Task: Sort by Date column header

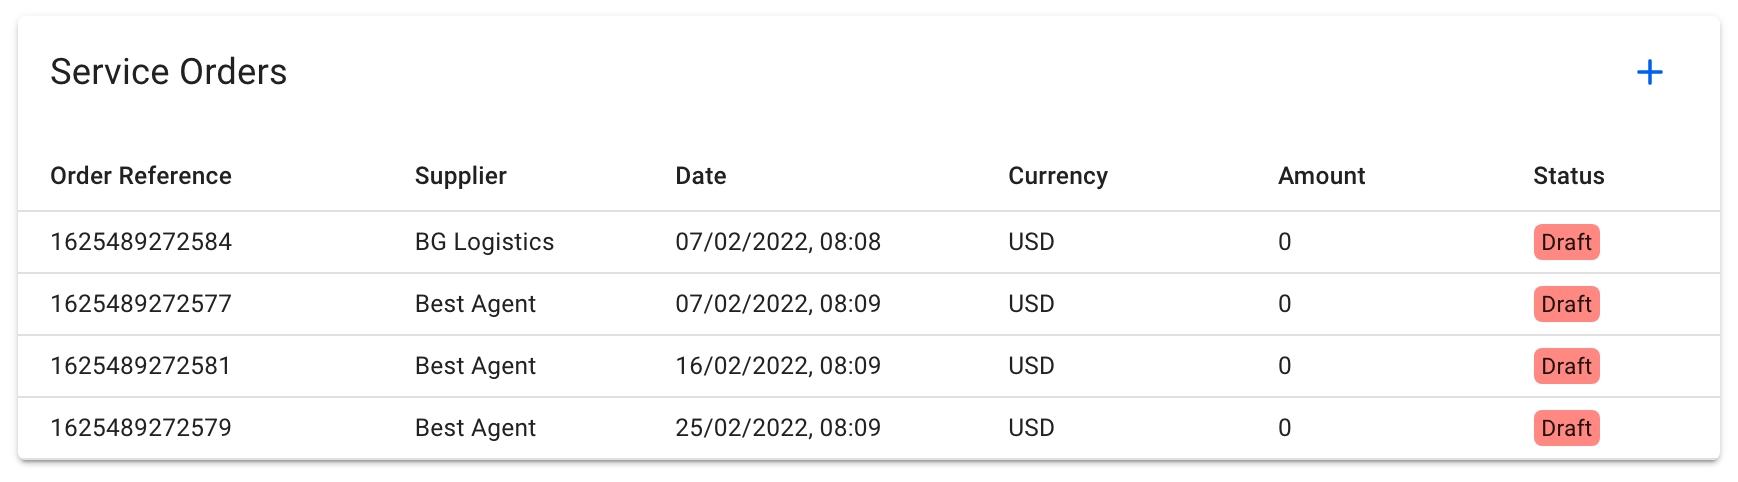Action: point(700,176)
